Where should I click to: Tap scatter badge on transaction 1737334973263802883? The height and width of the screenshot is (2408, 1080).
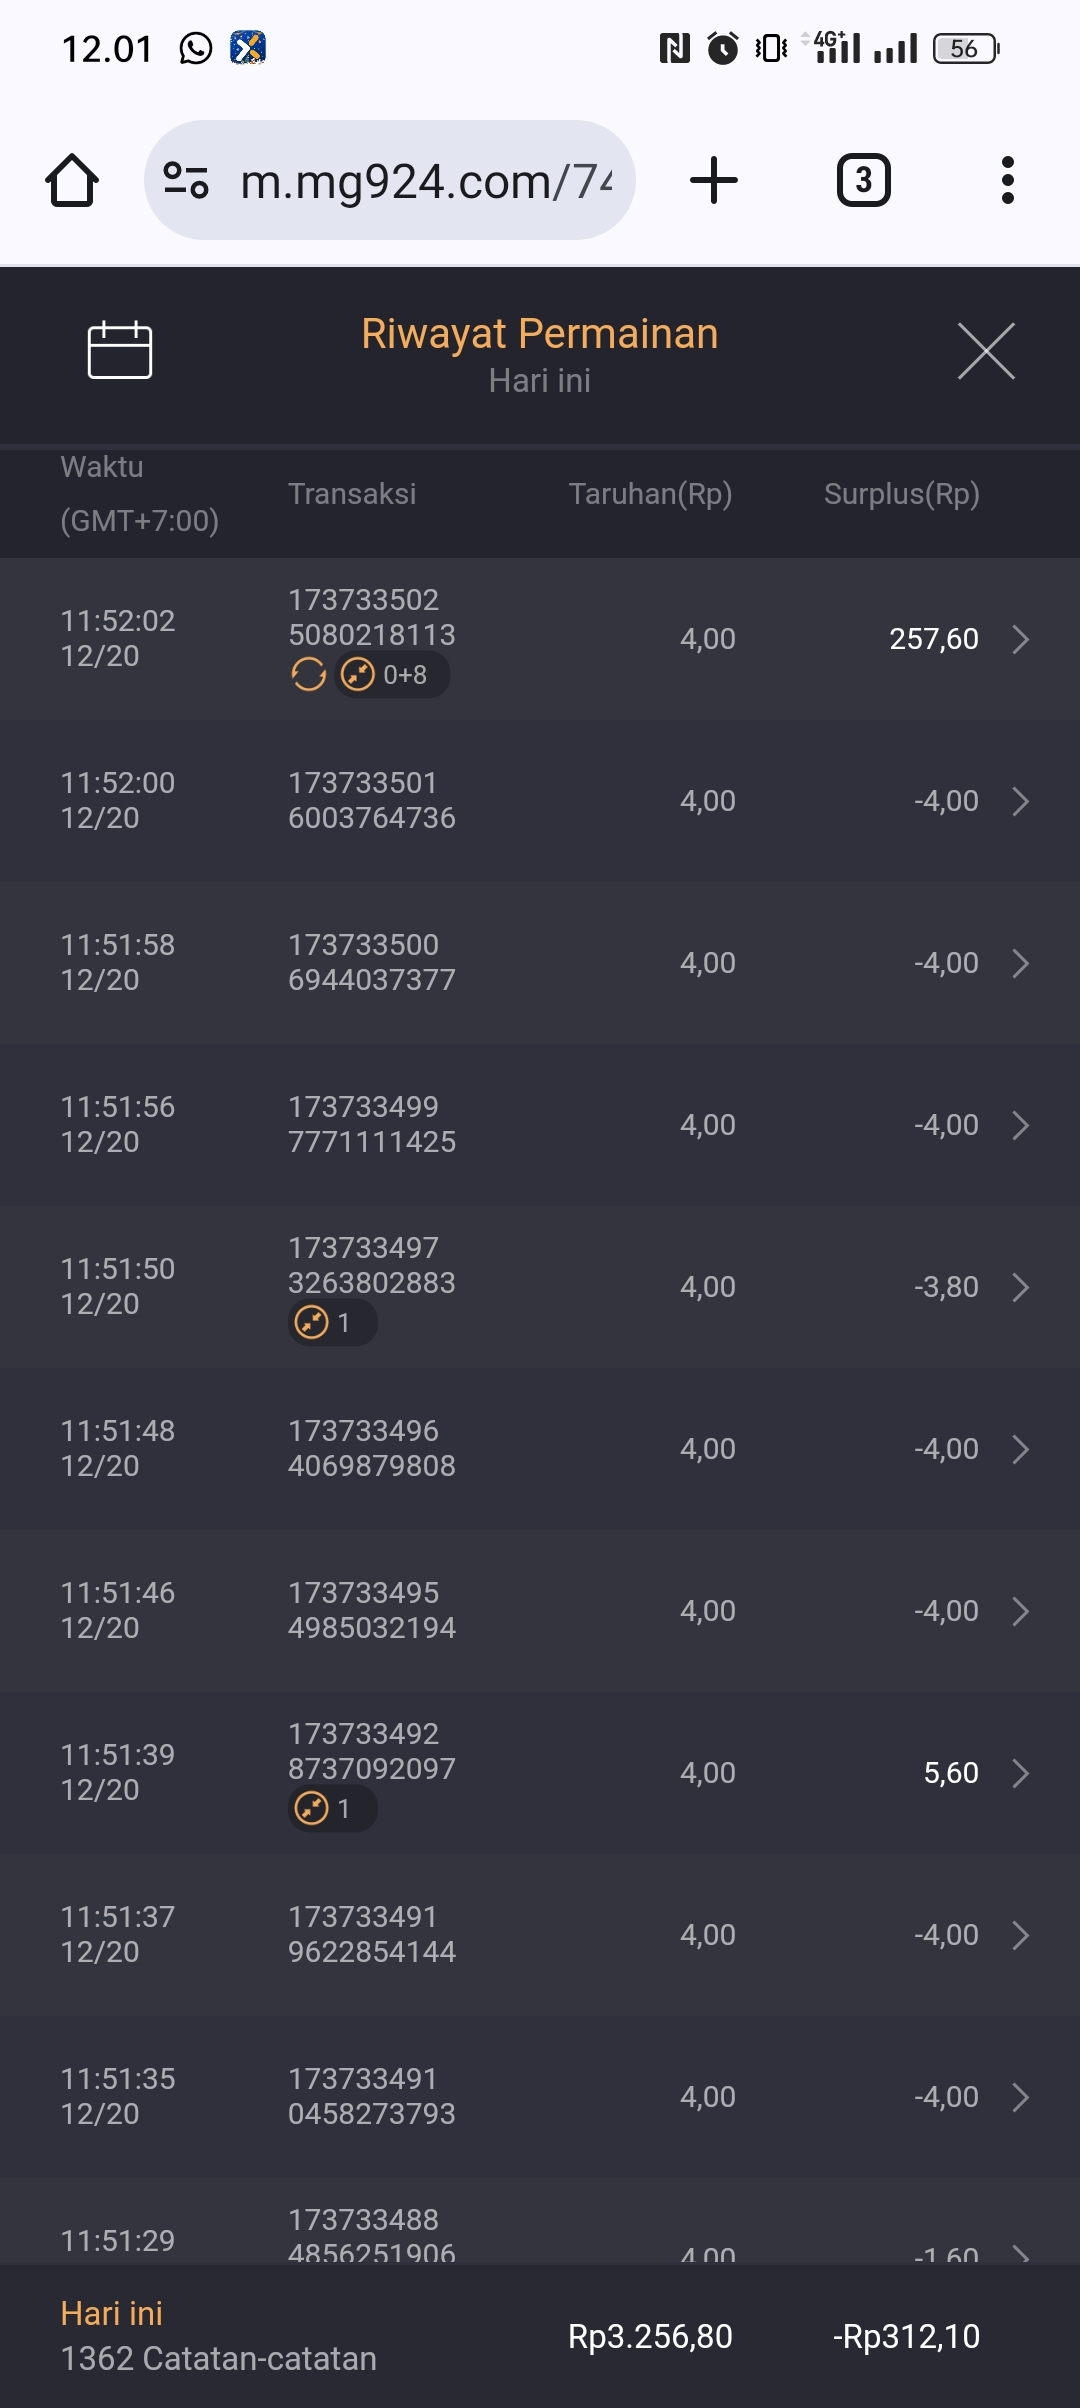[x=331, y=1323]
